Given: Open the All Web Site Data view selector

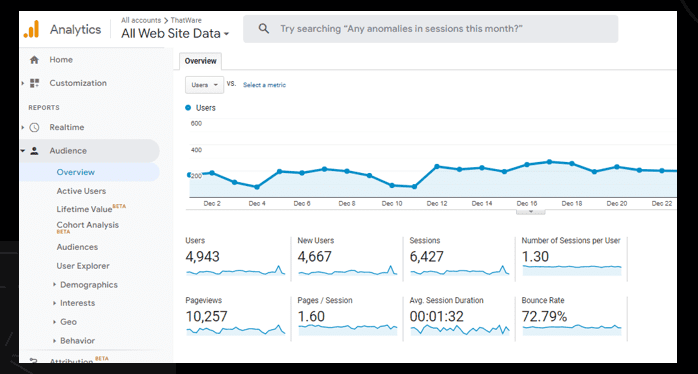Looking at the screenshot, I should [174, 33].
